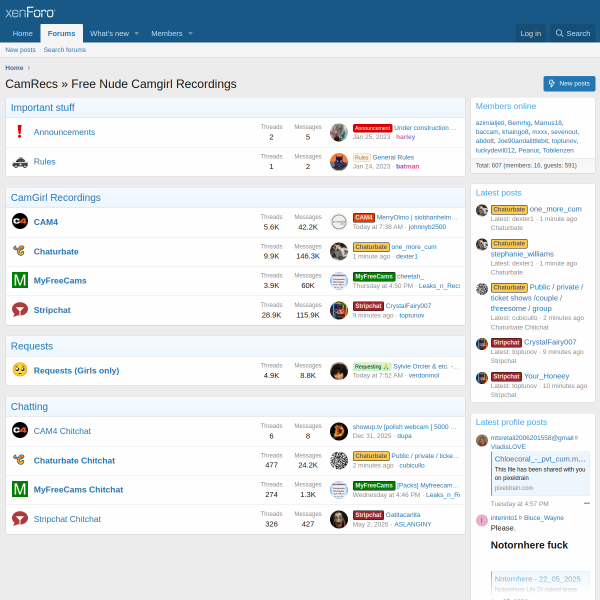Viewport: 600px width, 600px height.
Task: Click the xenForo logo
Action: [30, 13]
